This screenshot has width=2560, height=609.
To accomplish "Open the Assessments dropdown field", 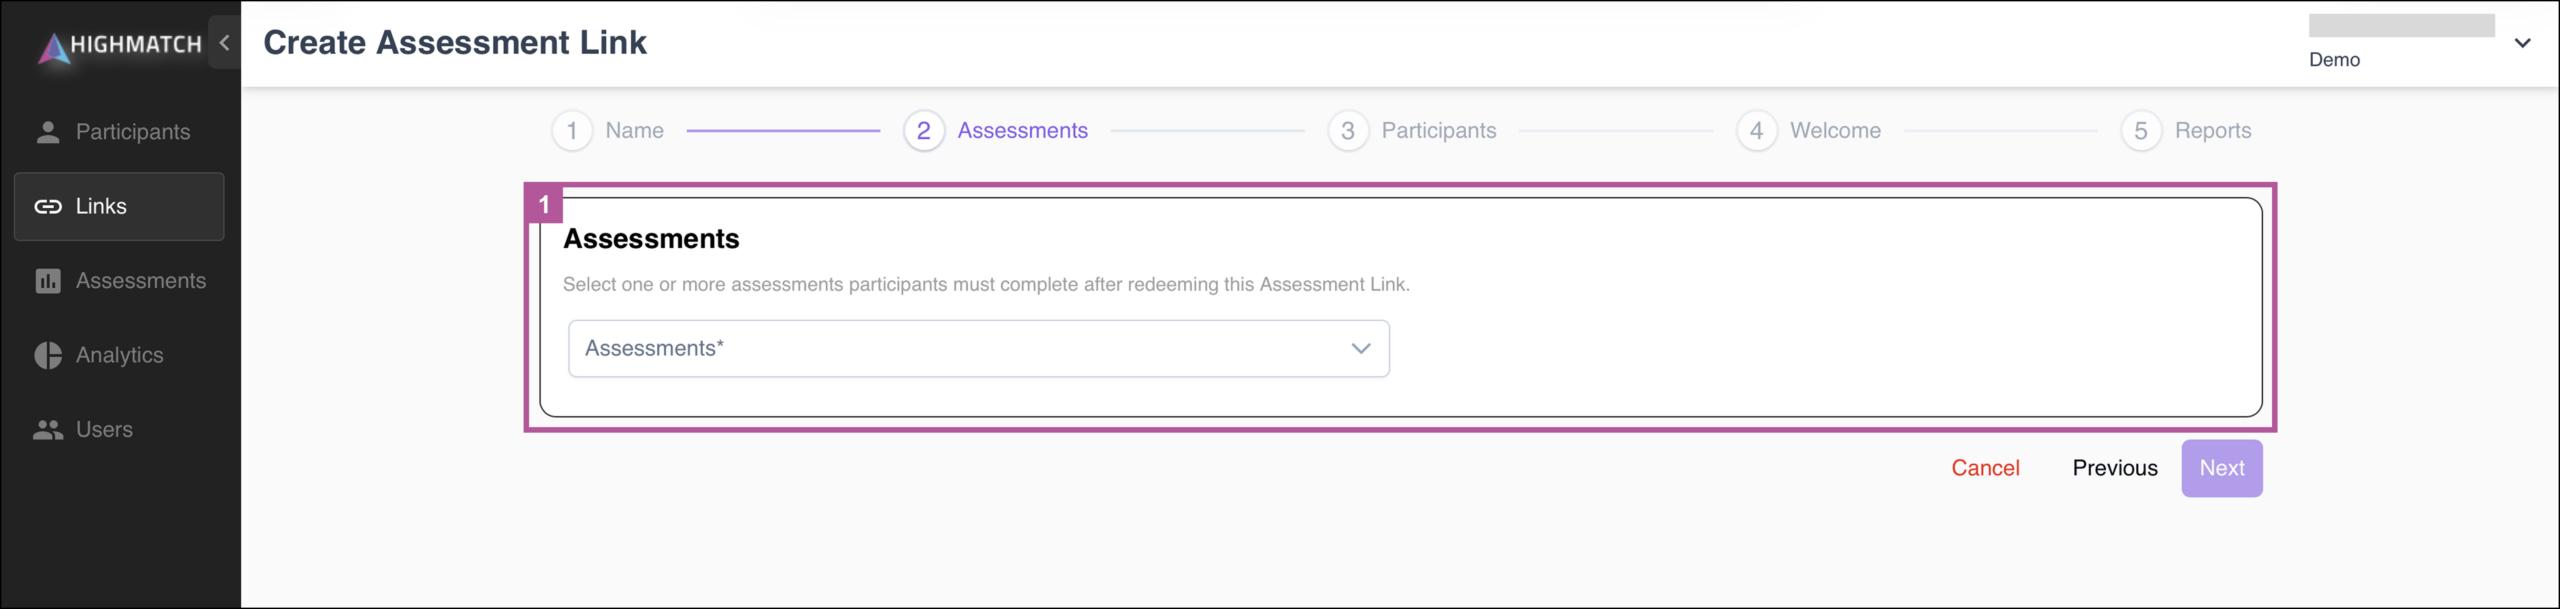I will click(x=978, y=348).
